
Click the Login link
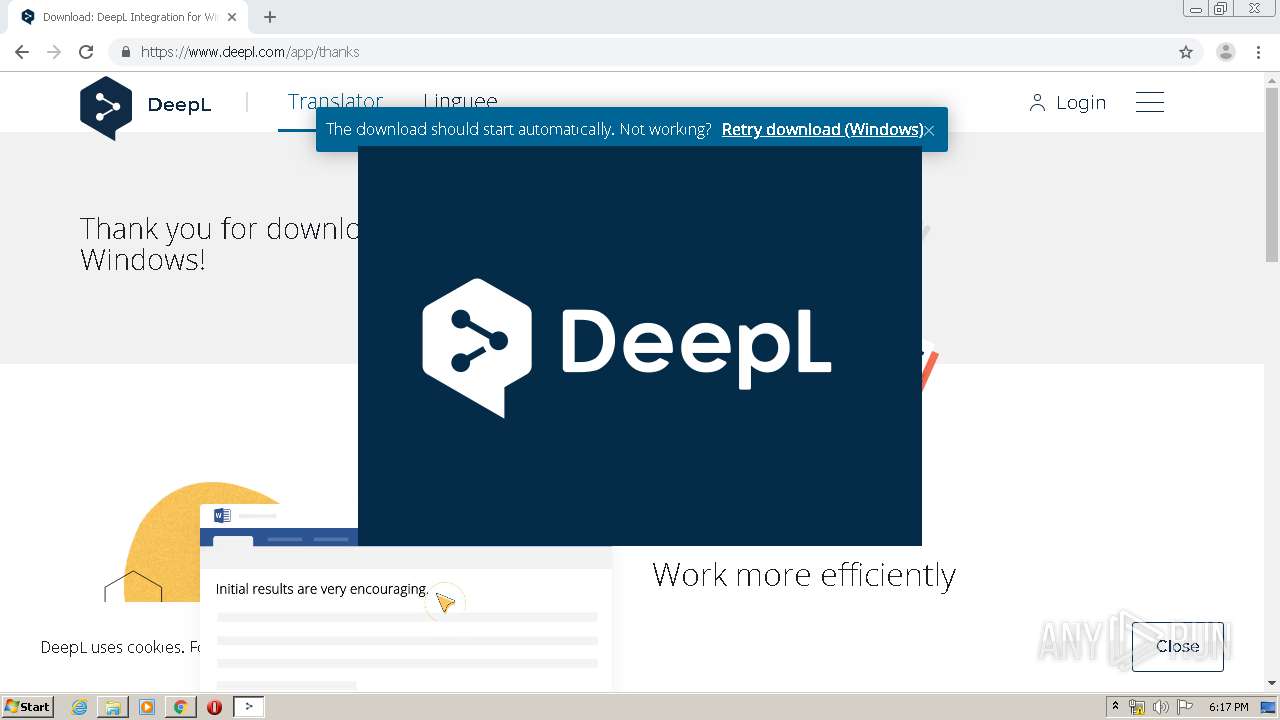click(1081, 103)
